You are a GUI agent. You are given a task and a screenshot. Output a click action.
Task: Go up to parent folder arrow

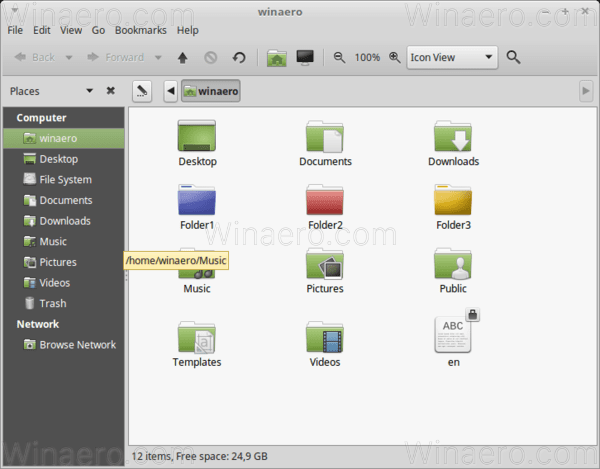(x=183, y=58)
